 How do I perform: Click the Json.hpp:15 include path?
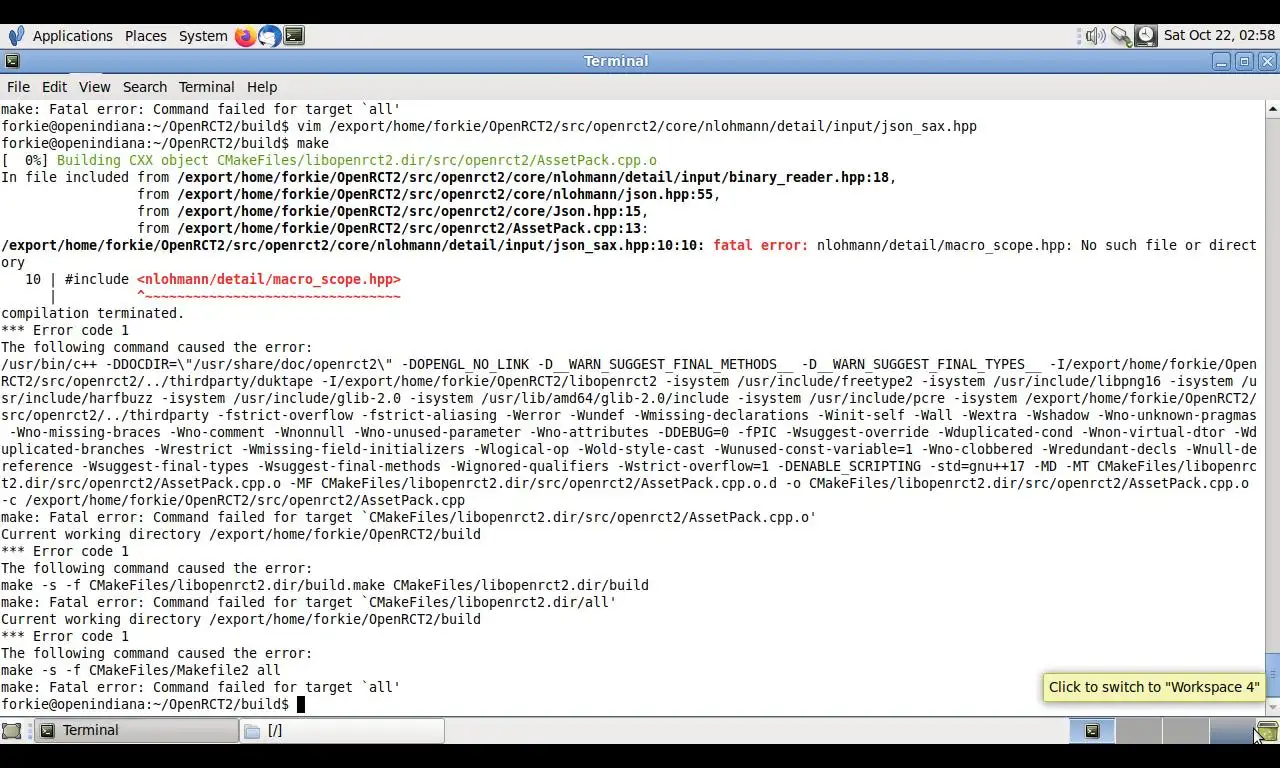(x=409, y=211)
